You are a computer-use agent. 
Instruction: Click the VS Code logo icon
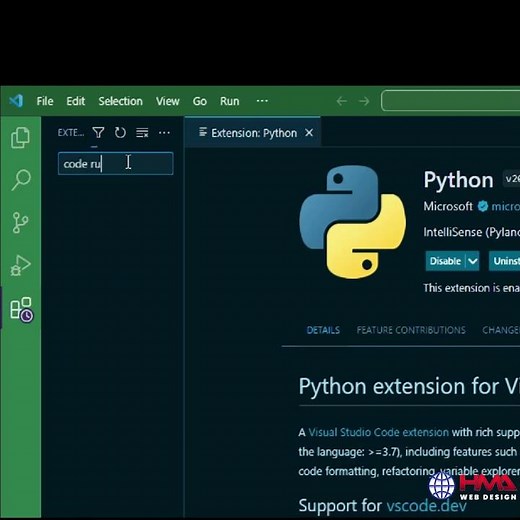tap(16, 101)
